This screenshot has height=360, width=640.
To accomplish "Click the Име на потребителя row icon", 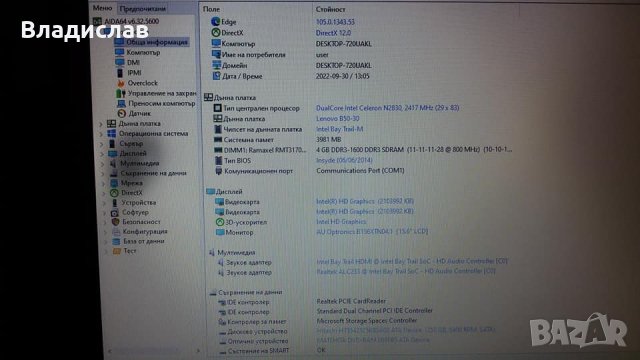I will (x=216, y=54).
